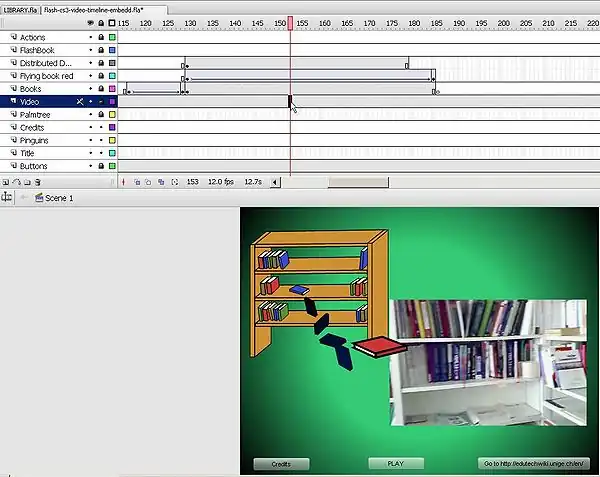This screenshot has width=600, height=477.
Task: Click the Books layer outline color swatch
Action: pos(112,89)
